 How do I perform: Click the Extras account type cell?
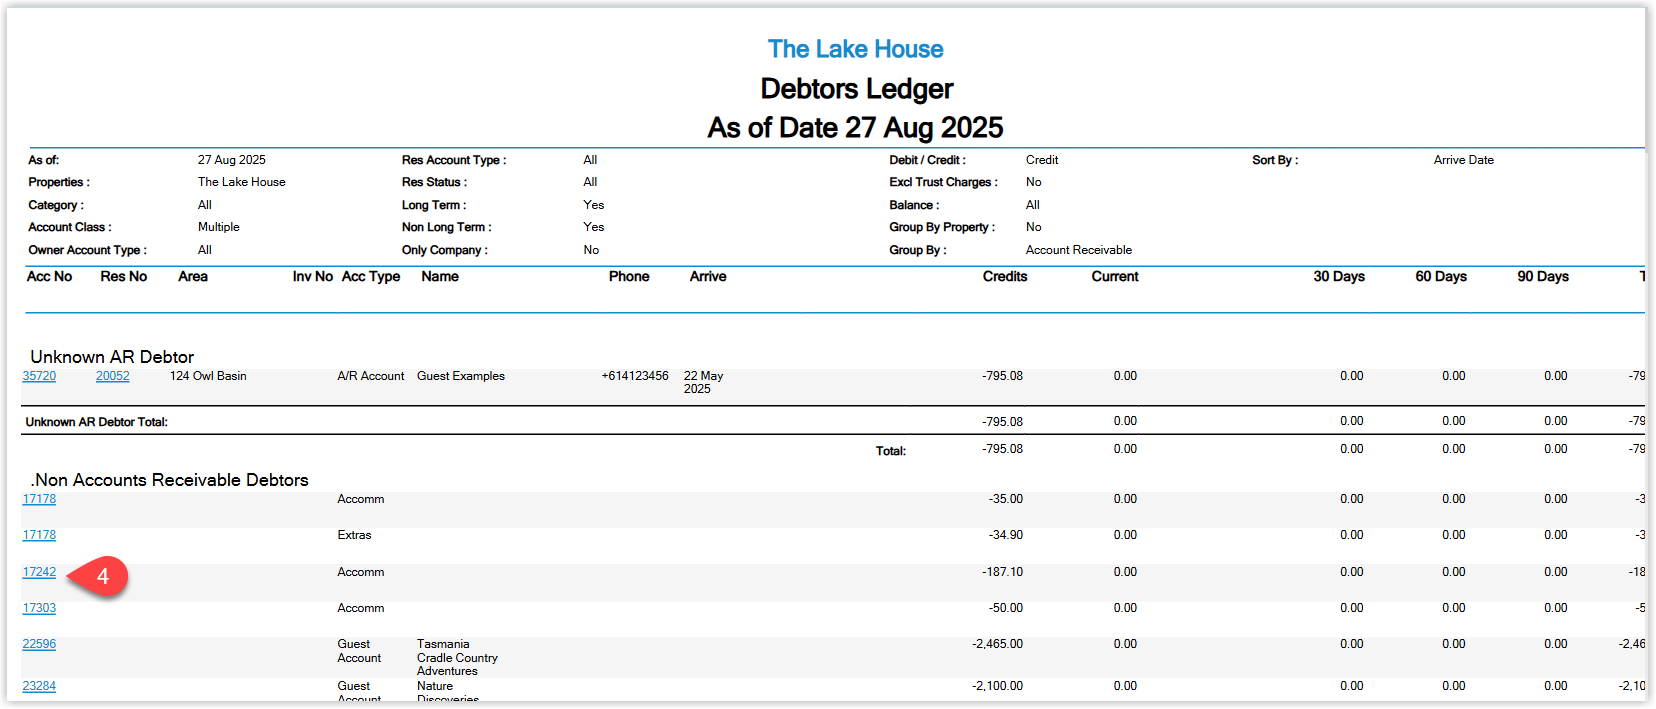click(354, 535)
